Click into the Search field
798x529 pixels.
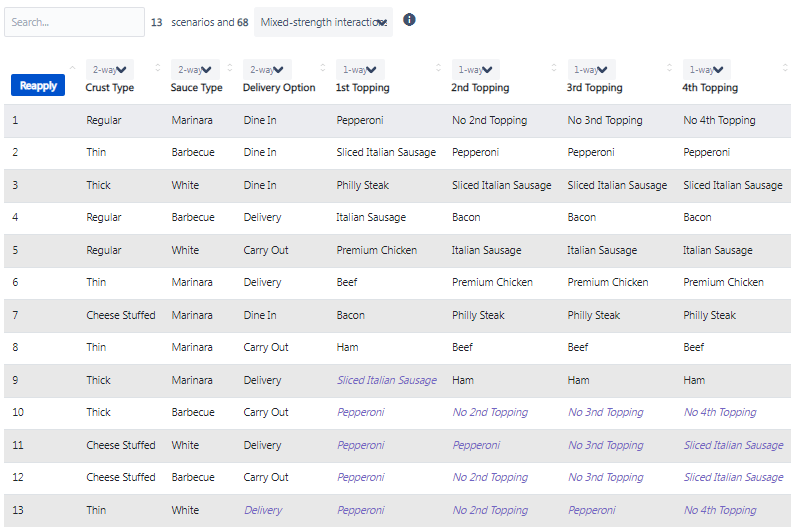click(x=74, y=22)
